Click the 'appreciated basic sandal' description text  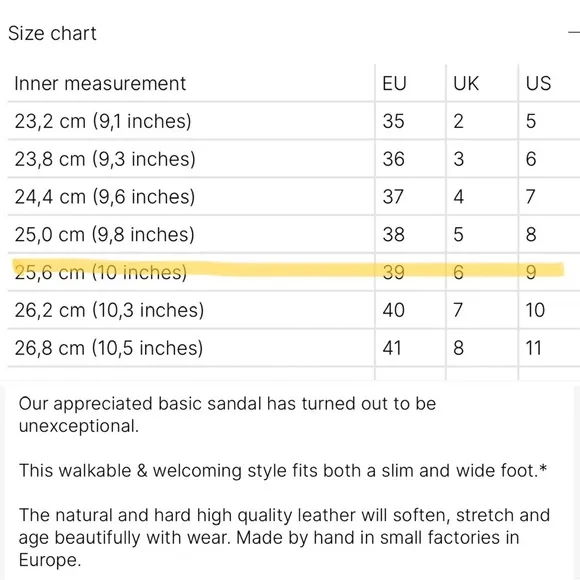tap(227, 415)
